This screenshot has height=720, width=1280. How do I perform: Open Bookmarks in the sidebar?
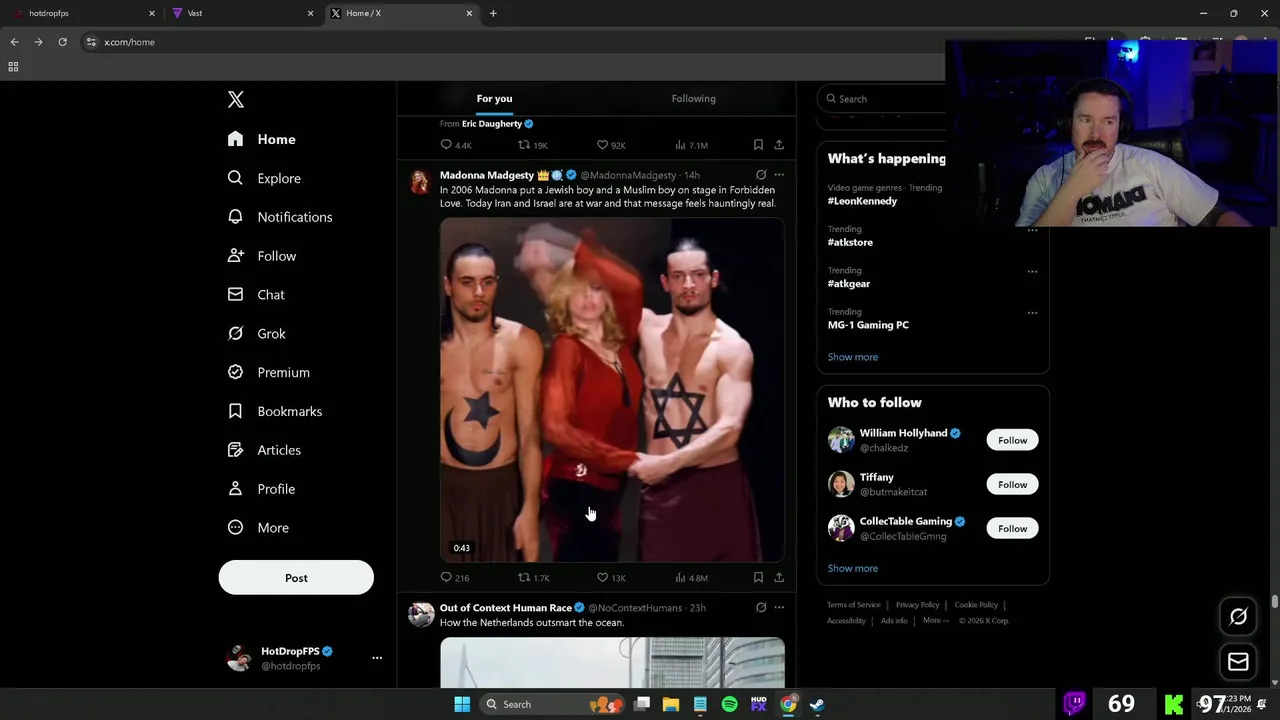(275, 411)
